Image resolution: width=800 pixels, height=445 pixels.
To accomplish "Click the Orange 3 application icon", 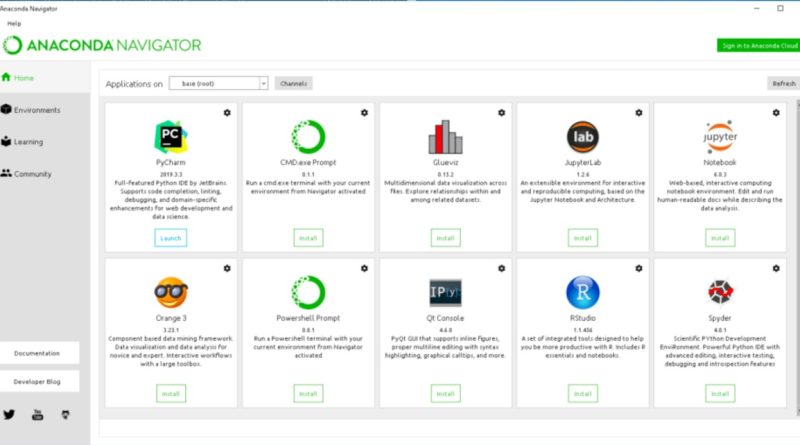I will (x=171, y=292).
